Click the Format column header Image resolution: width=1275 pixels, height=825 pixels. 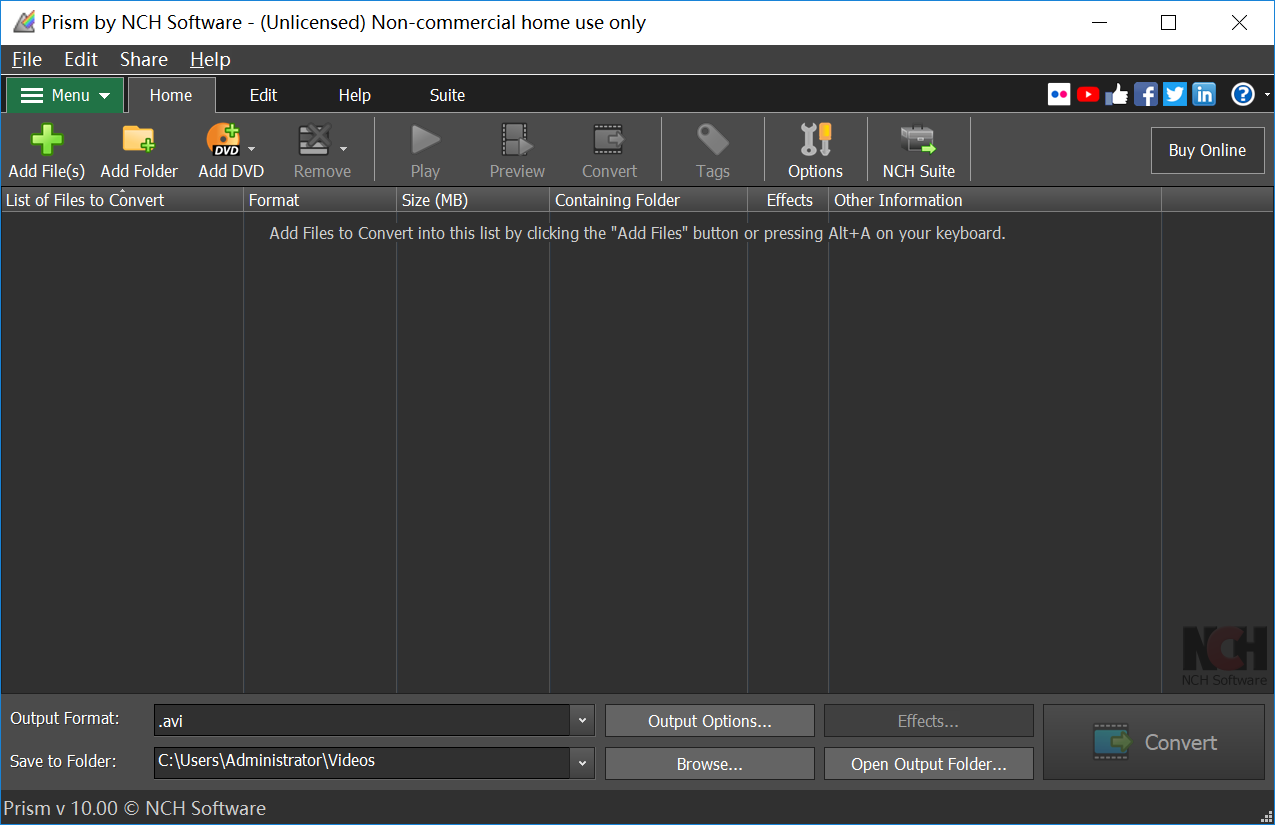[x=320, y=200]
